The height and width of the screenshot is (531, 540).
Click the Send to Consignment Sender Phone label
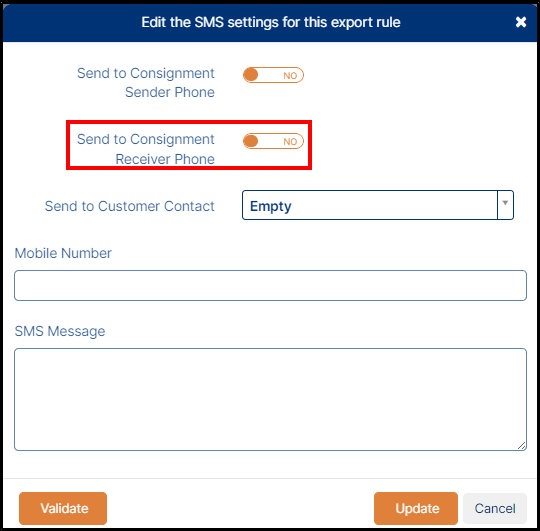click(x=146, y=83)
